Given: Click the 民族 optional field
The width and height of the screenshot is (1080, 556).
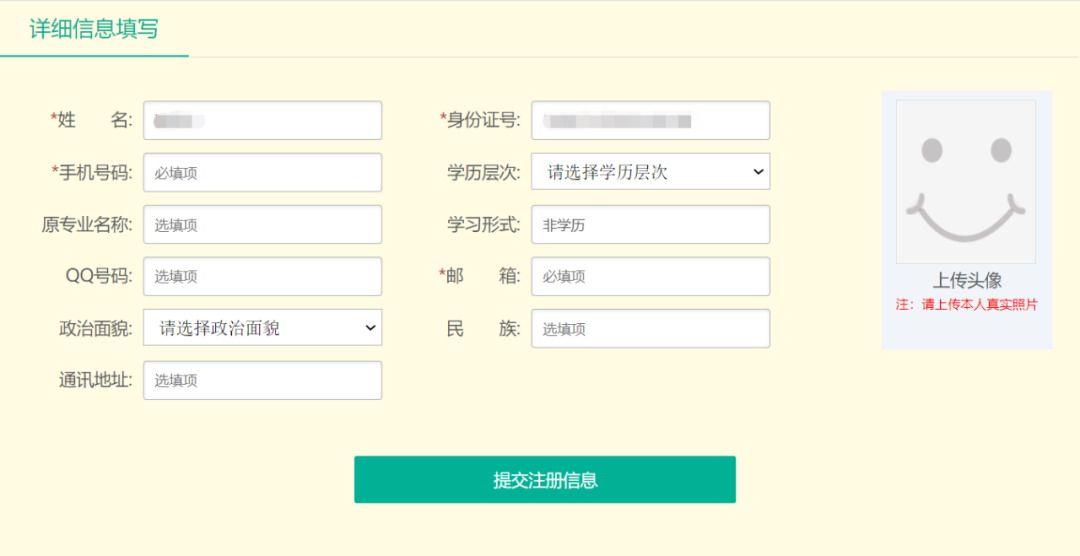Looking at the screenshot, I should coord(650,328).
